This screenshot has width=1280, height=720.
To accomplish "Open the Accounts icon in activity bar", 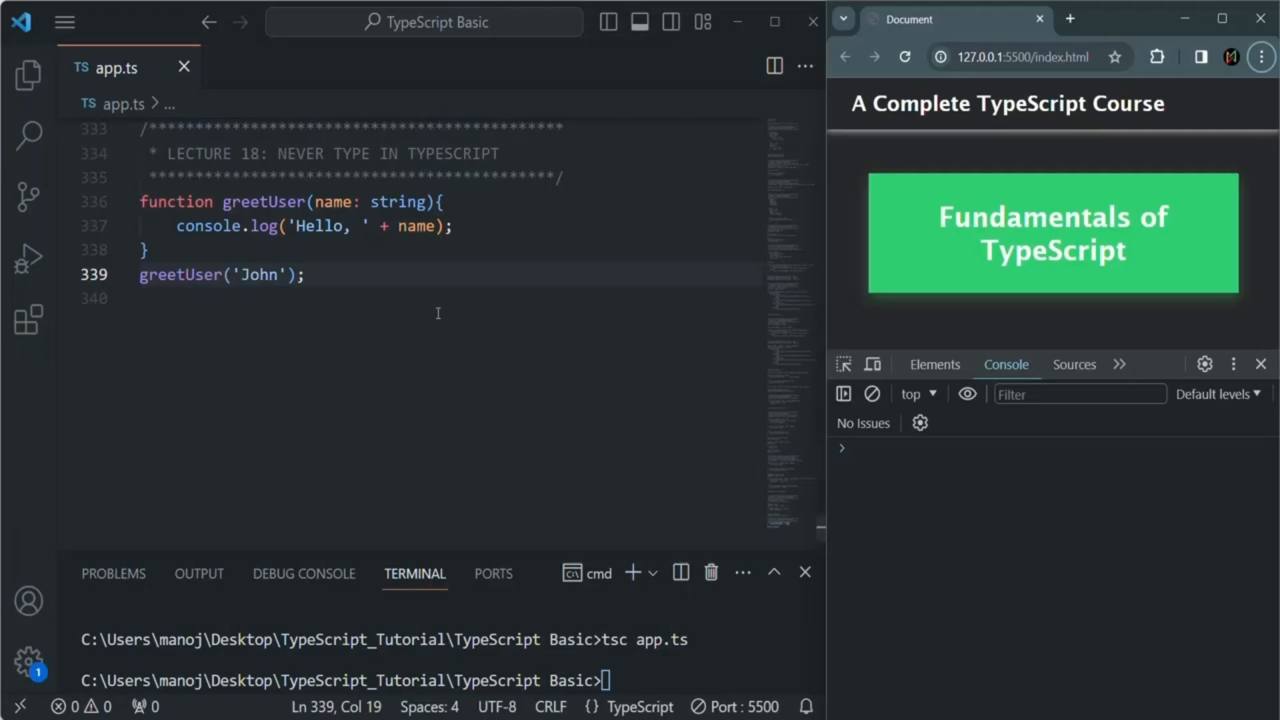I will (x=29, y=601).
